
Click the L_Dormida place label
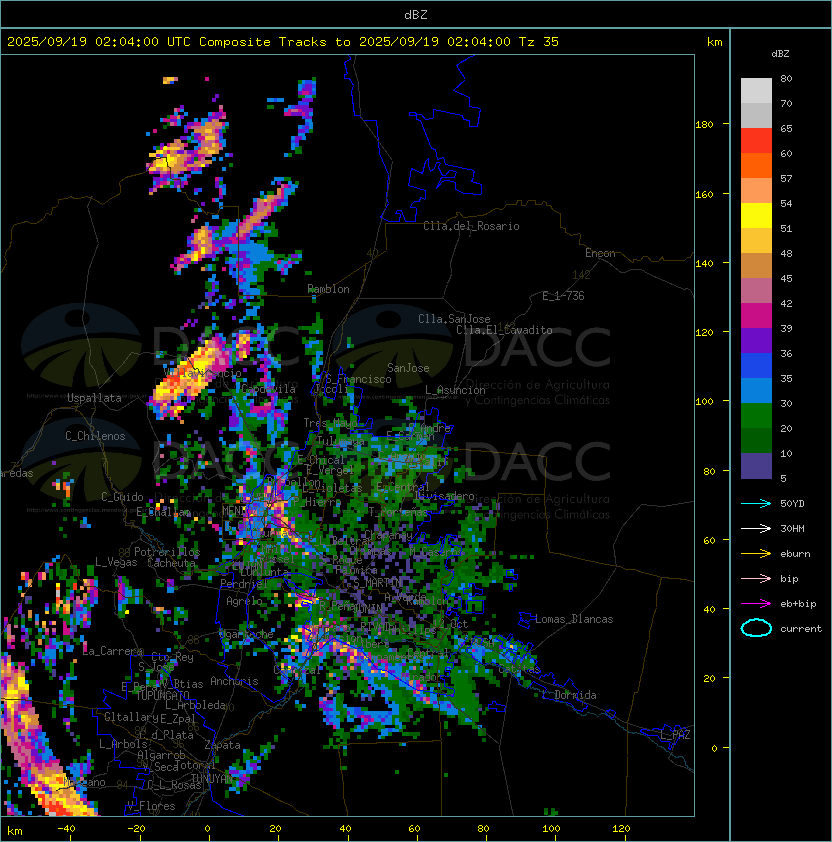pyautogui.click(x=569, y=695)
